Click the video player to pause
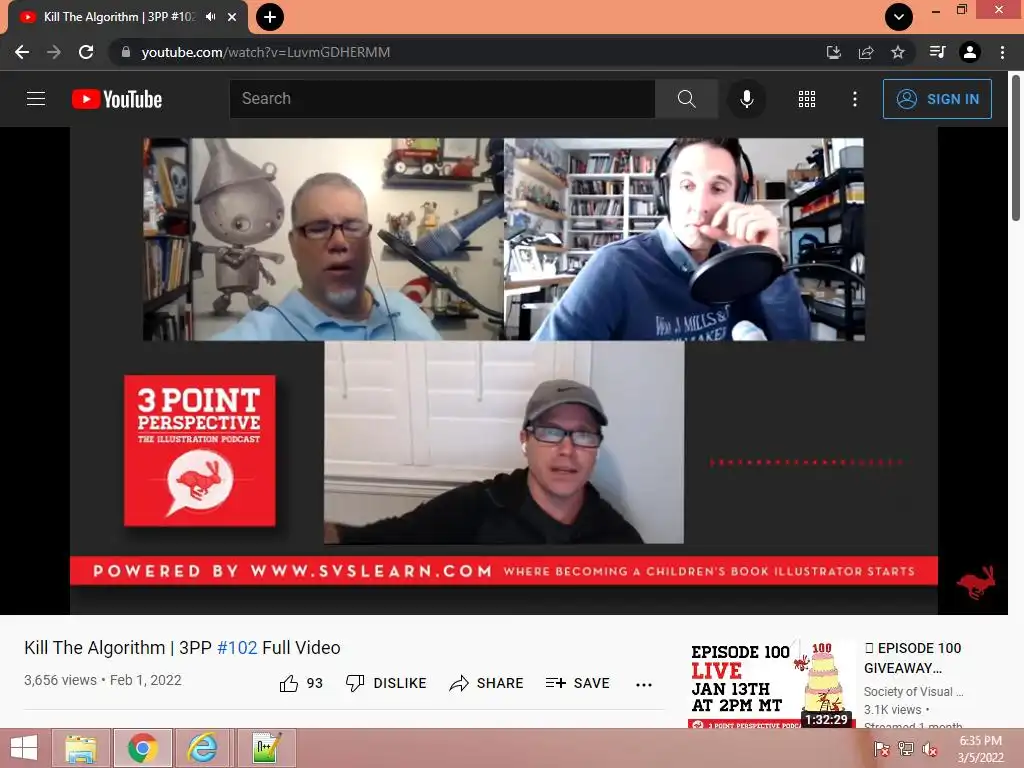Image resolution: width=1024 pixels, height=768 pixels. [x=504, y=370]
